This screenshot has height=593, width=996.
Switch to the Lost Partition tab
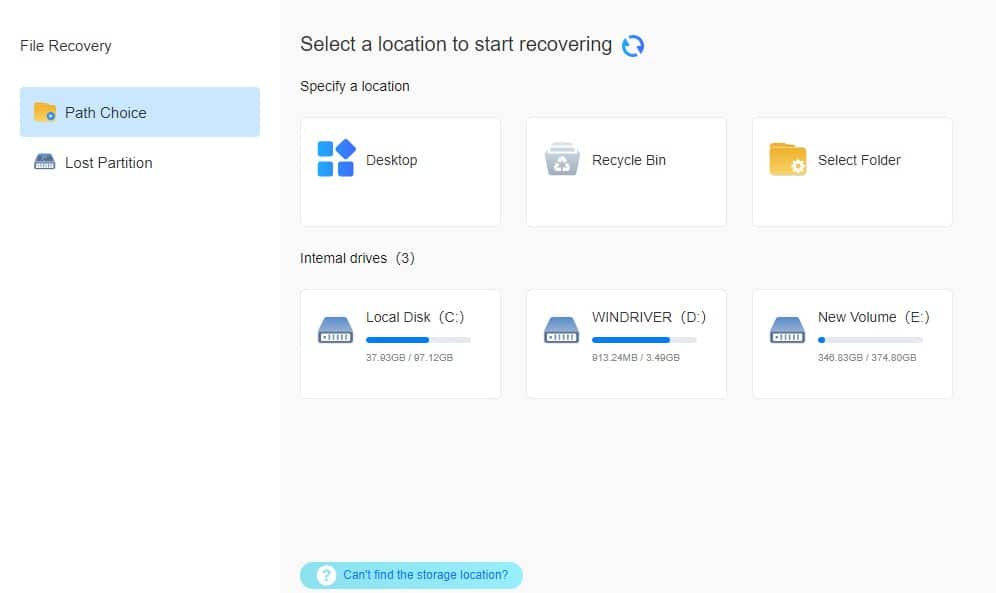108,162
